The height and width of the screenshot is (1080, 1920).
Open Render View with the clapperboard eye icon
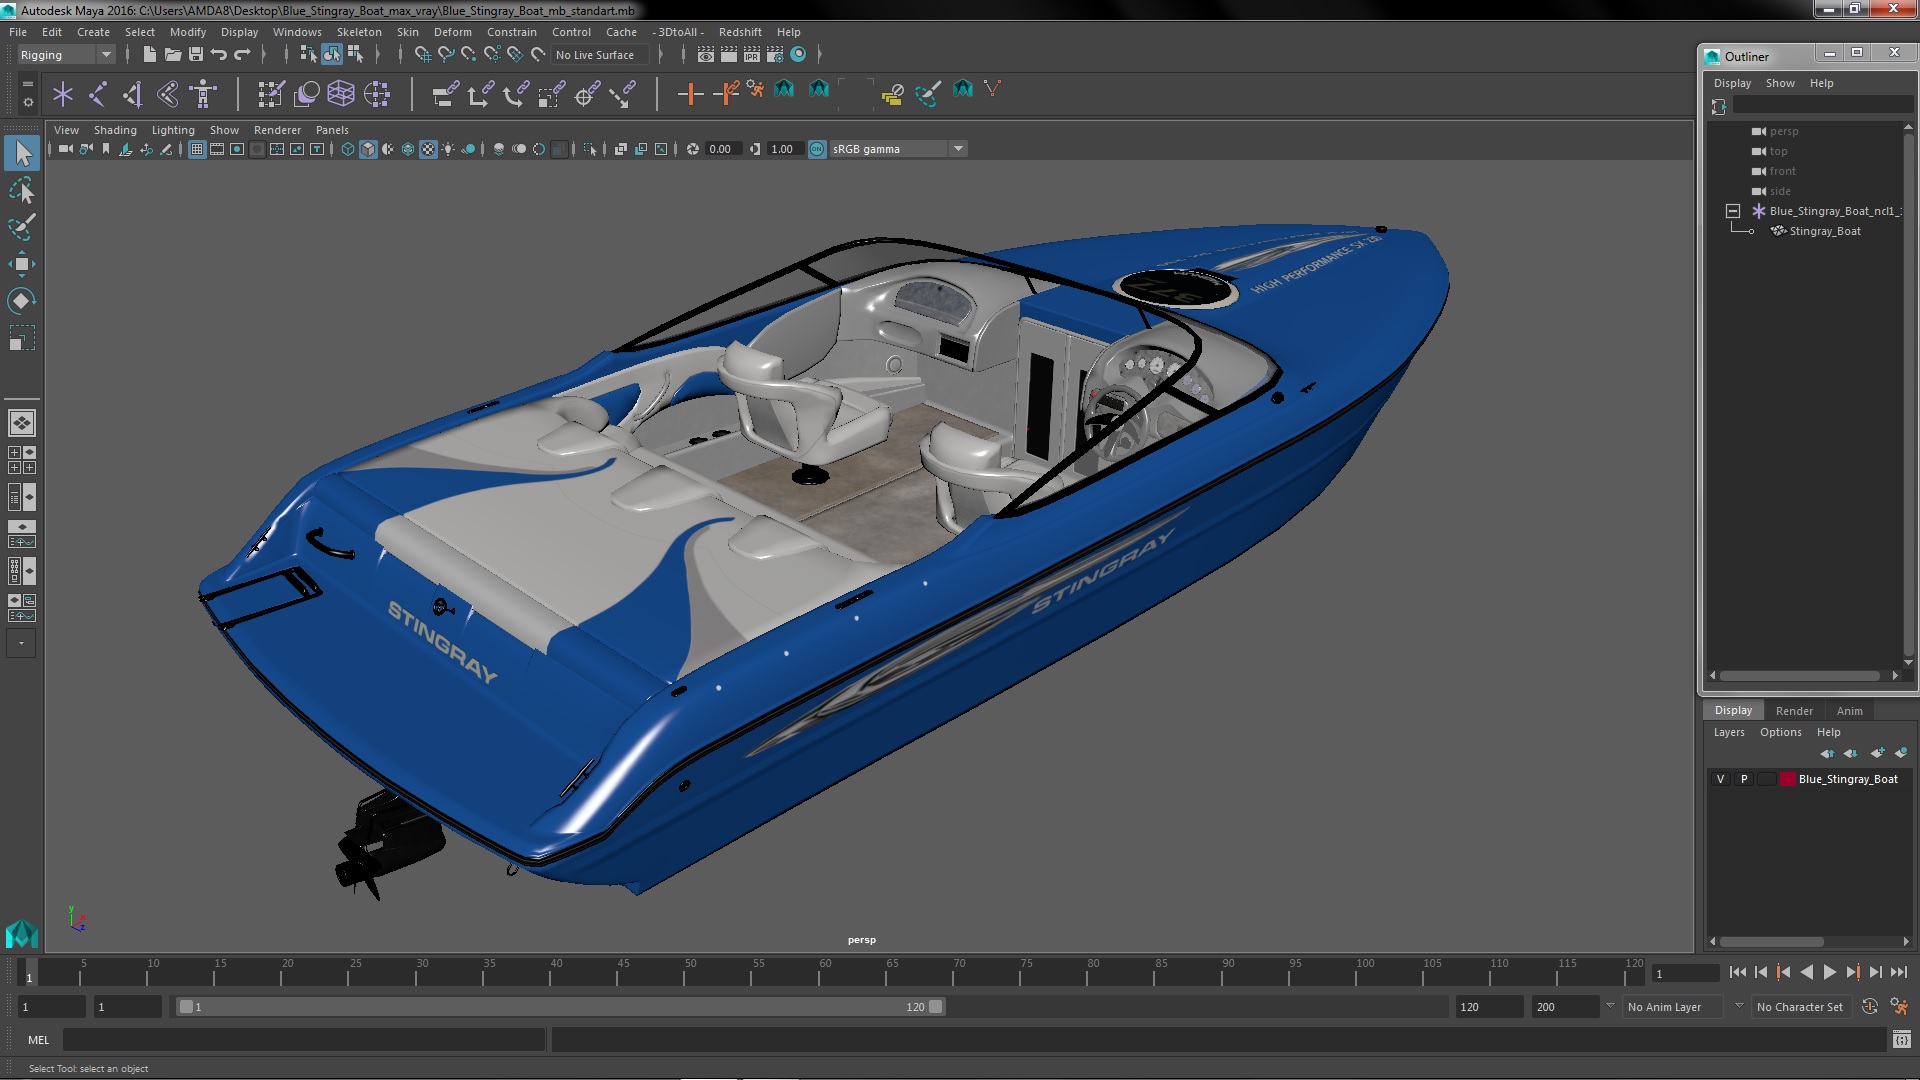(706, 55)
